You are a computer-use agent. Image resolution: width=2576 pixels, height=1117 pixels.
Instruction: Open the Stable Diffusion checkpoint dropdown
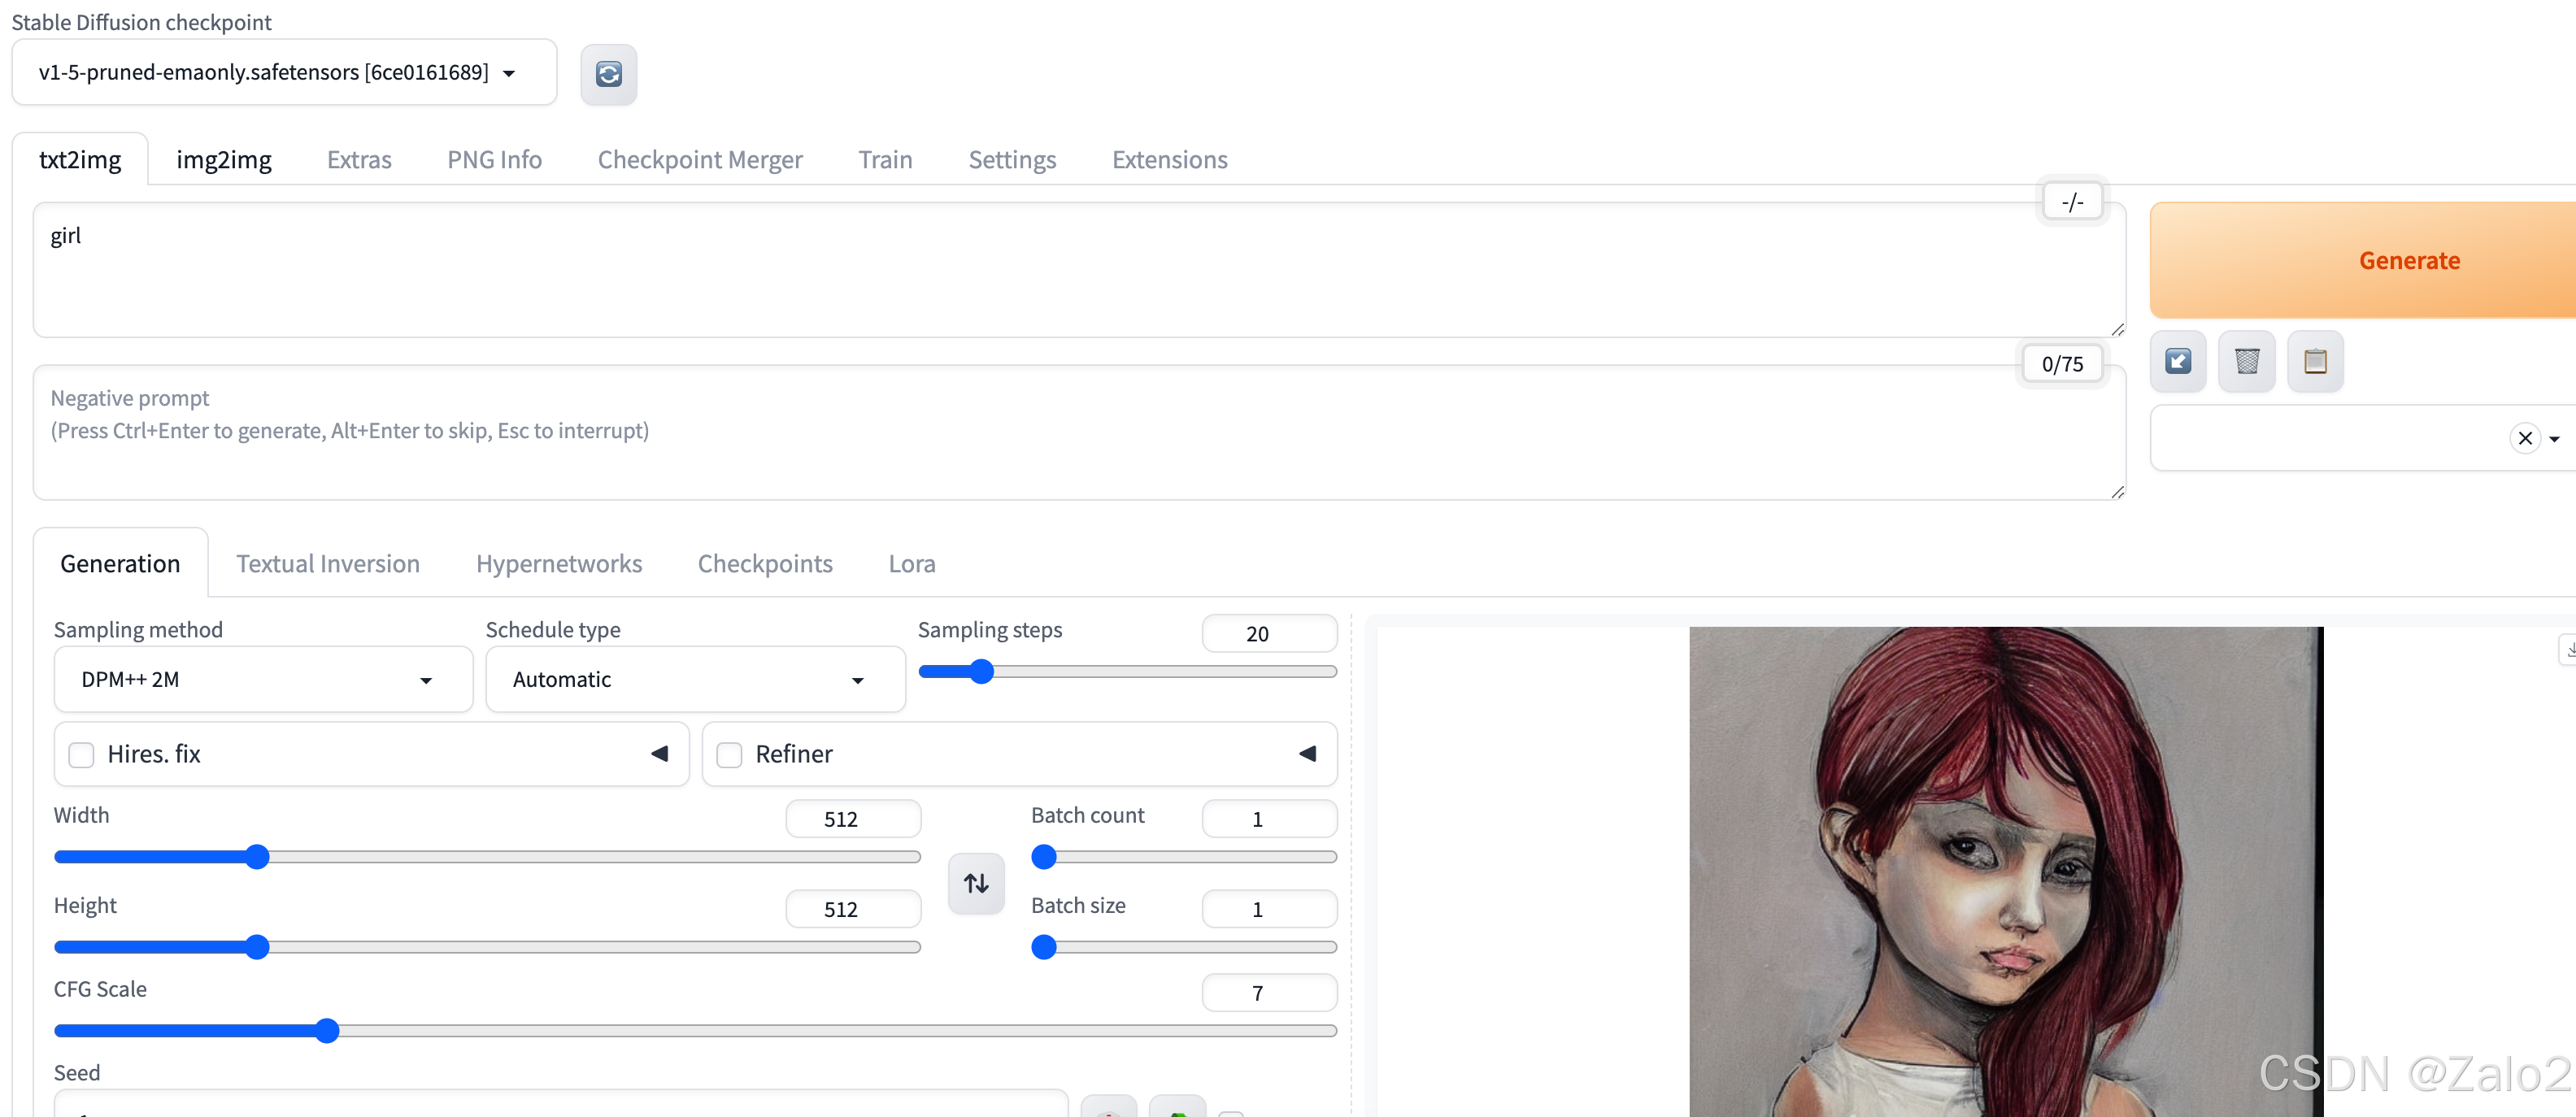283,72
